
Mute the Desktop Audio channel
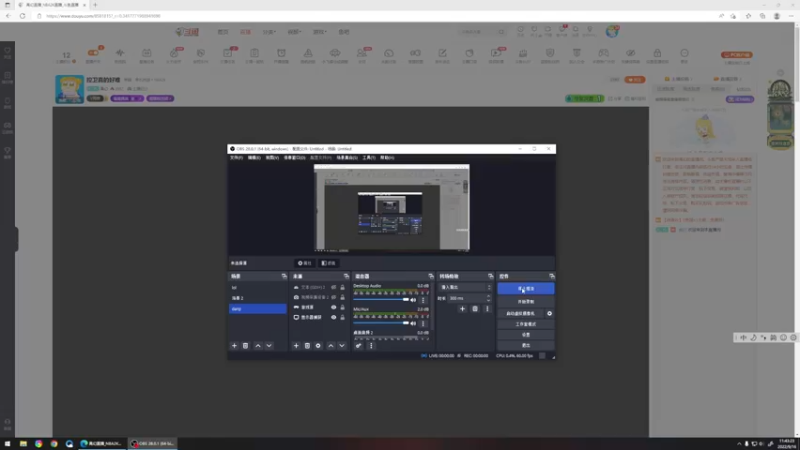pos(413,300)
